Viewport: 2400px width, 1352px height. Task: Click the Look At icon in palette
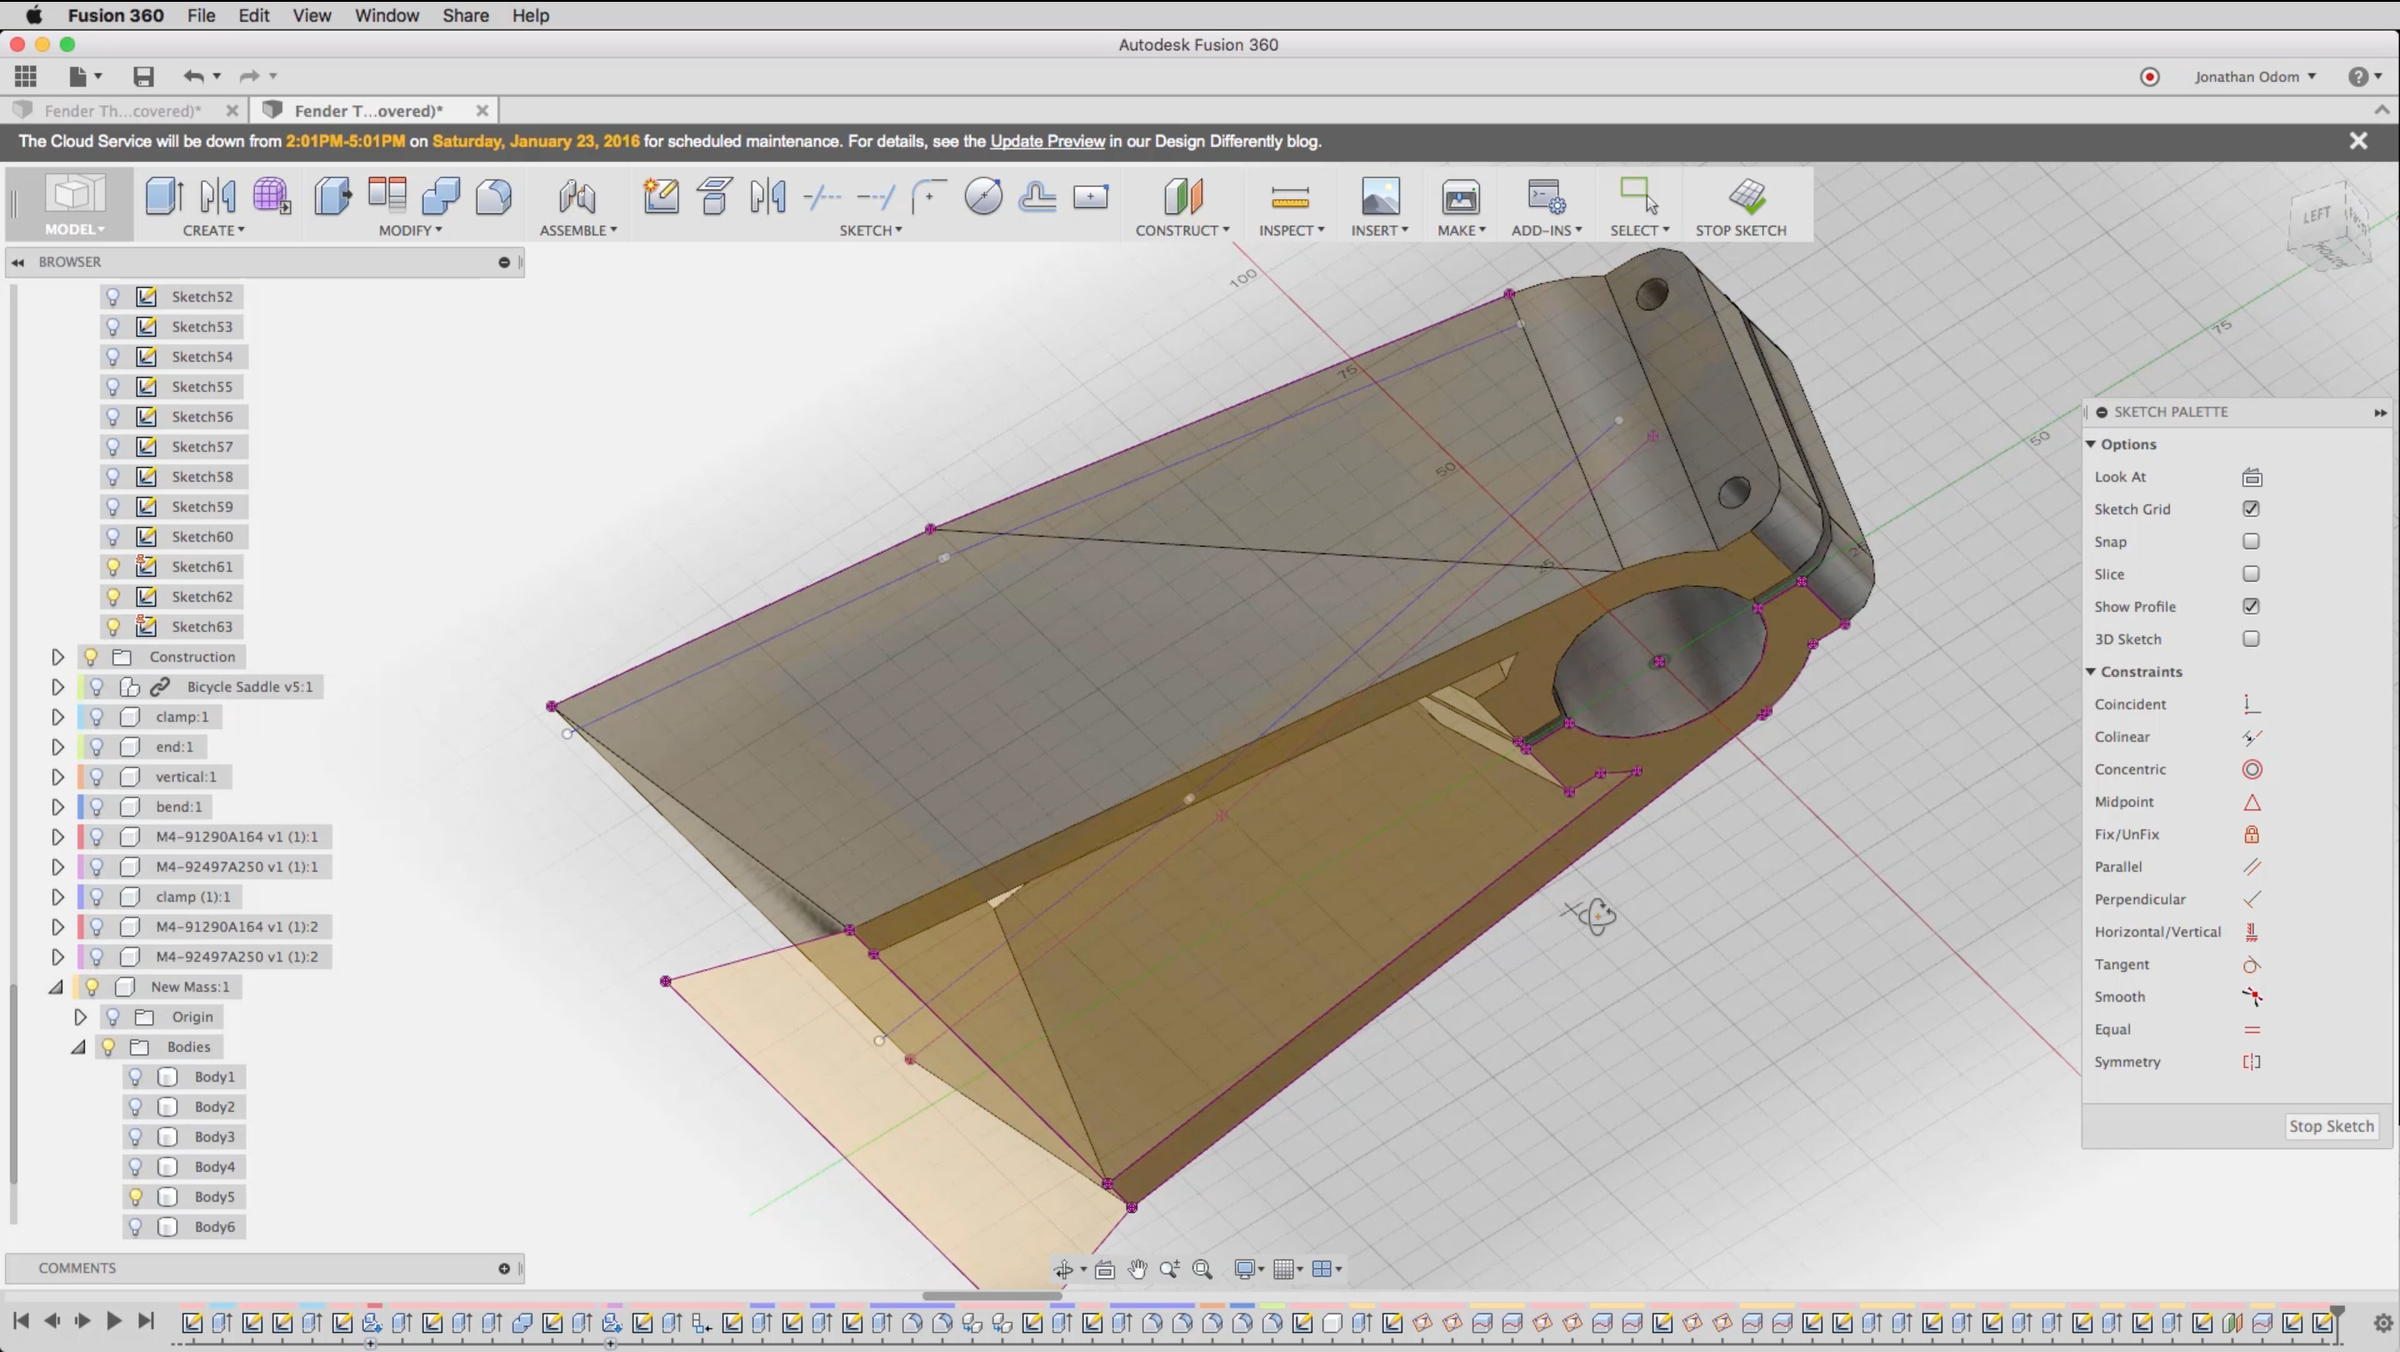[2251, 478]
